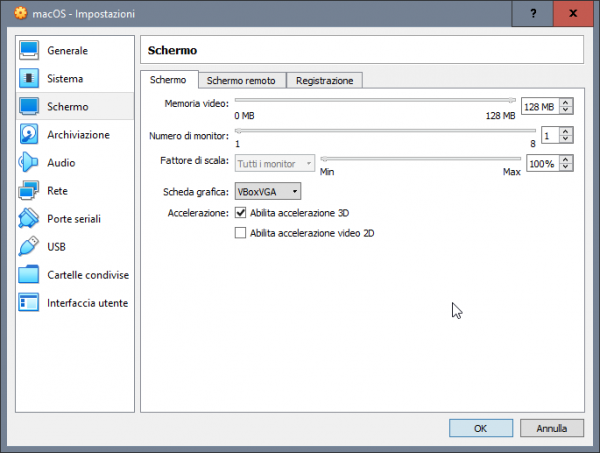
Task: Open the USB settings icon
Action: (x=29, y=246)
